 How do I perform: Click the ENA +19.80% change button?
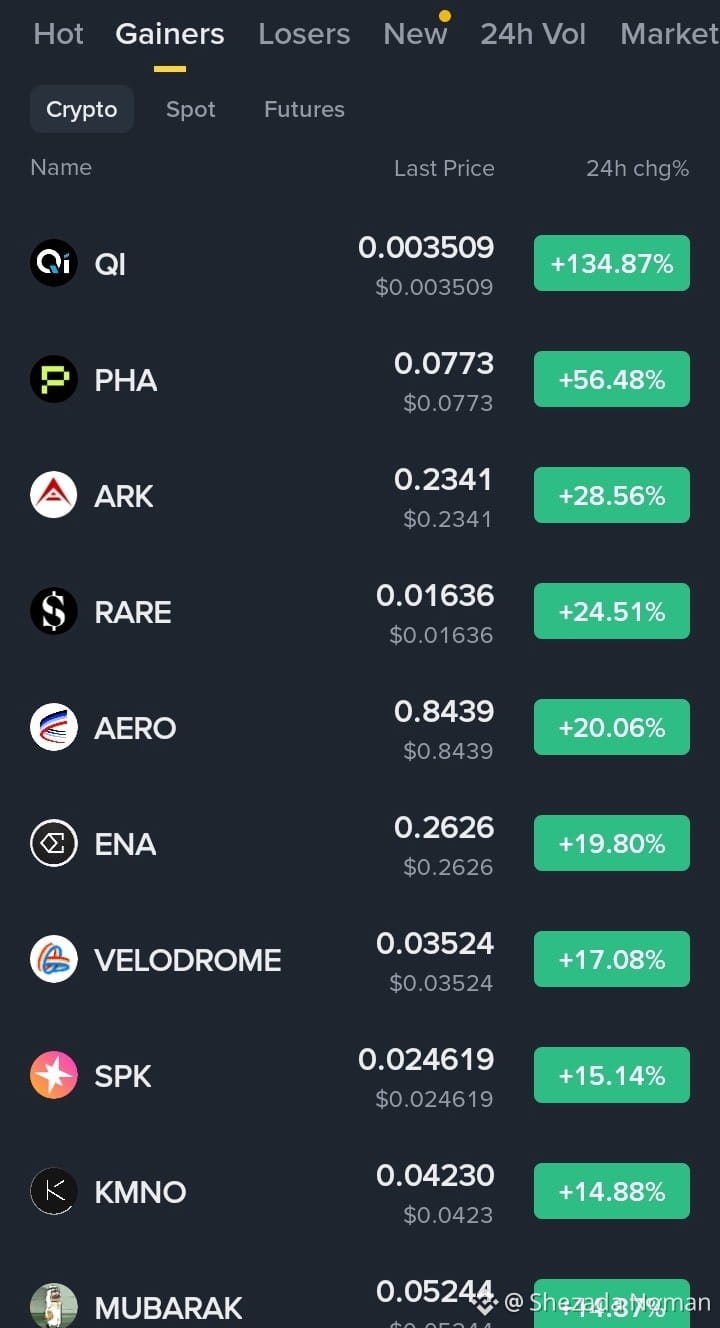click(x=612, y=843)
